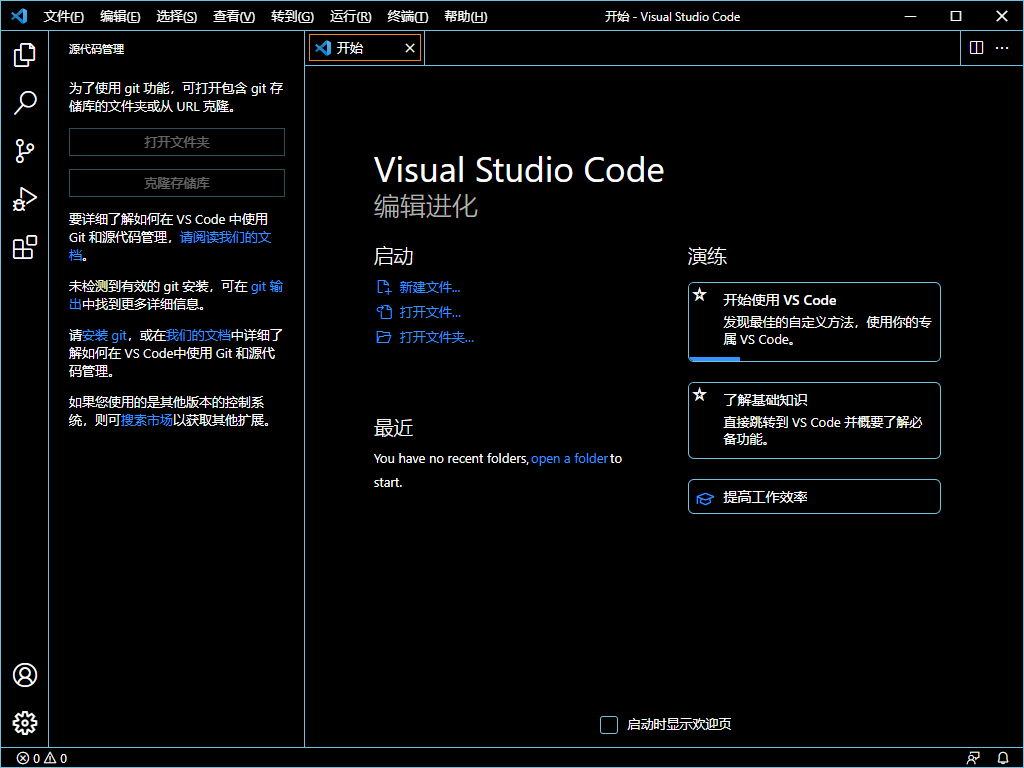Screen dimensions: 1024x768
Task: Click the 搜索市场 link
Action: tap(147, 420)
